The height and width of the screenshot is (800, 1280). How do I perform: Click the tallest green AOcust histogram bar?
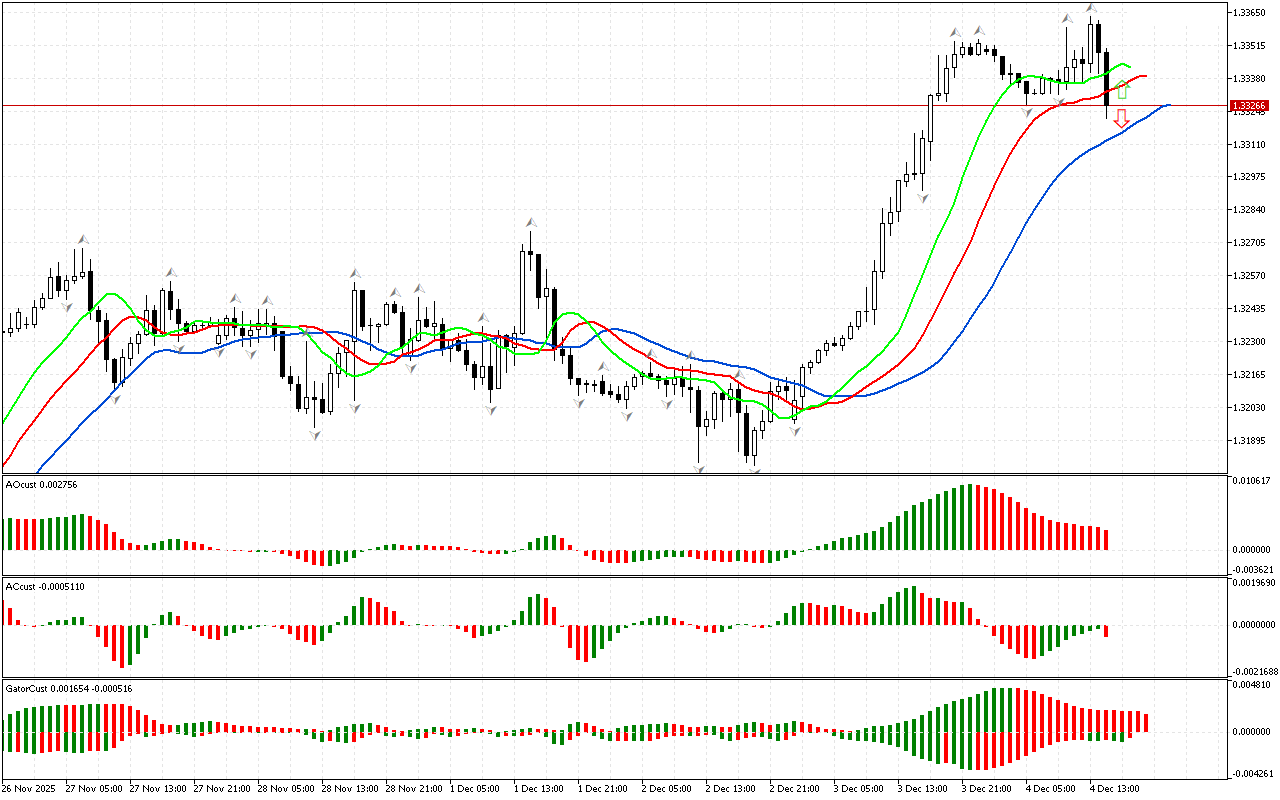point(967,517)
